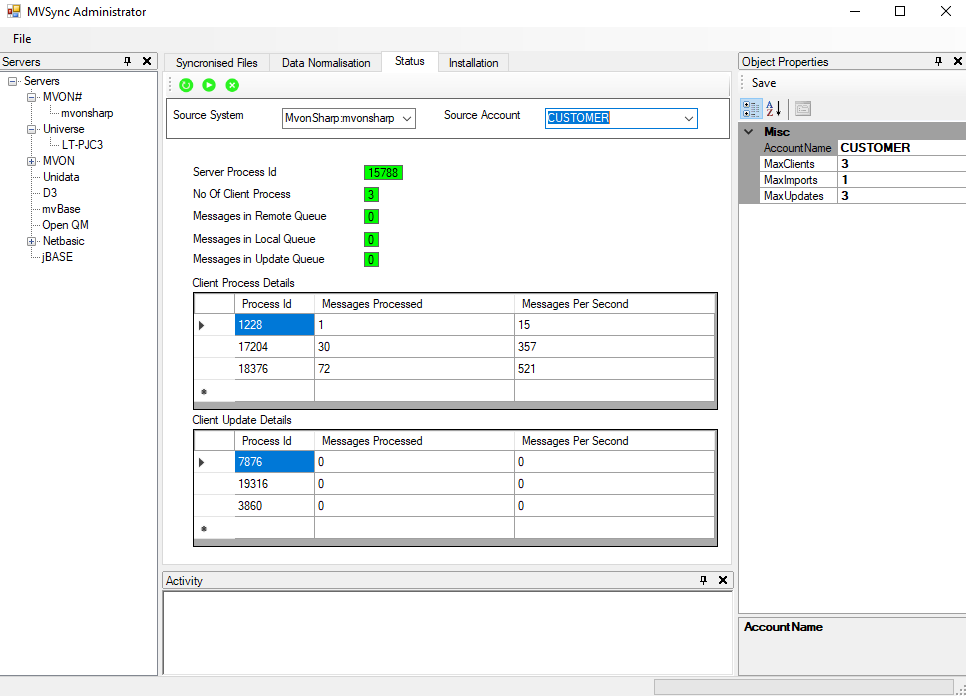Collapse the Misc property category
Screen dimensions: 966x696
coord(749,132)
